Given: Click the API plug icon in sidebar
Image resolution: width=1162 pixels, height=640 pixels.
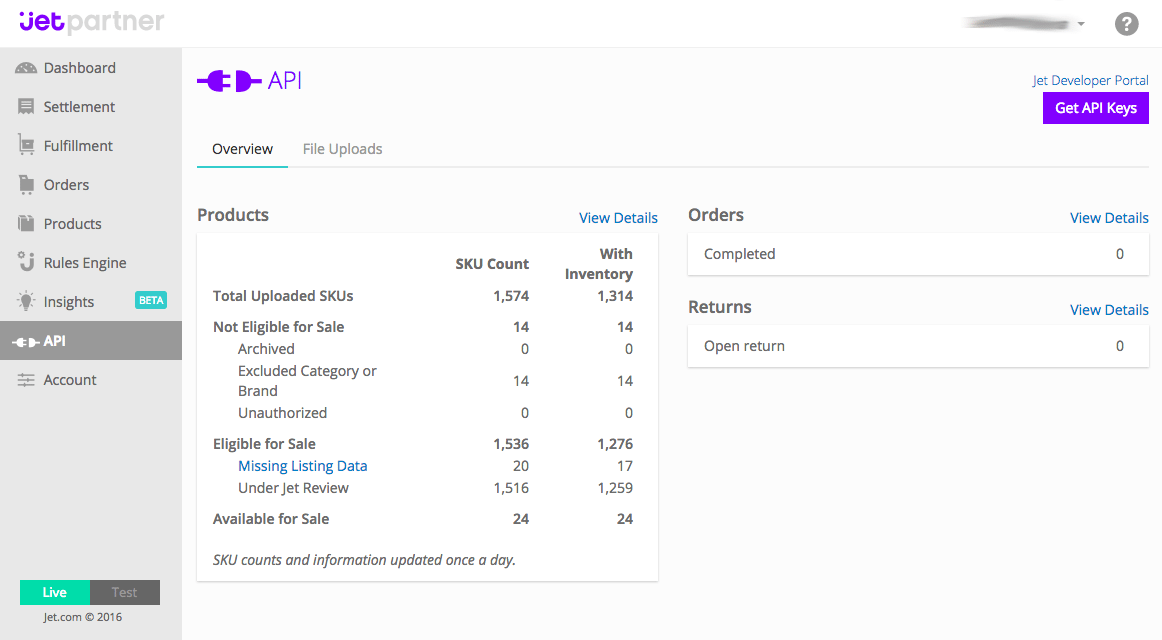Looking at the screenshot, I should (26, 341).
